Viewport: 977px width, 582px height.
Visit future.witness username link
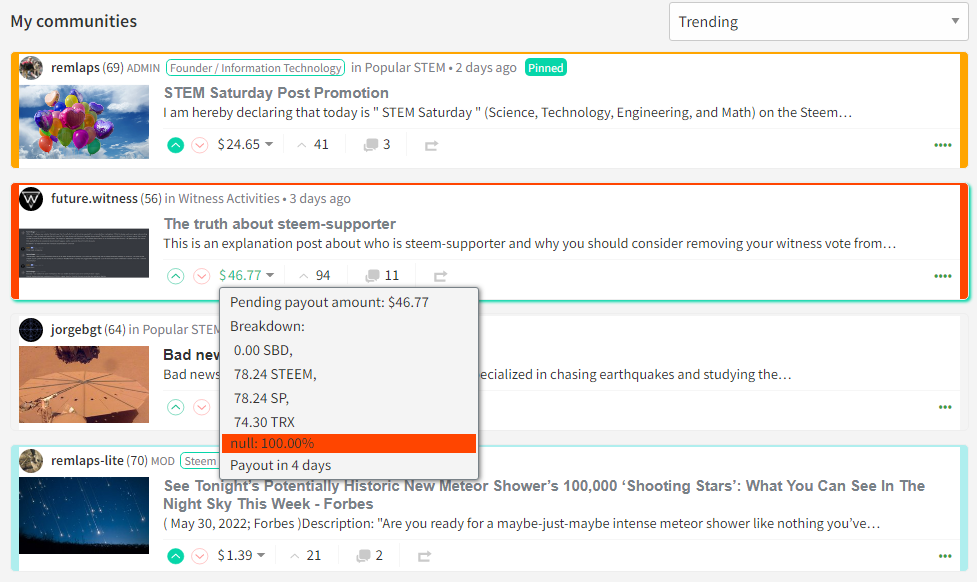coord(94,198)
